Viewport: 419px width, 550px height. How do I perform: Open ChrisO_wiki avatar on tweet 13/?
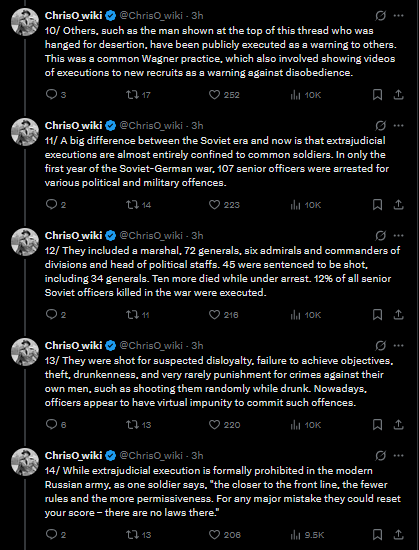pos(25,352)
